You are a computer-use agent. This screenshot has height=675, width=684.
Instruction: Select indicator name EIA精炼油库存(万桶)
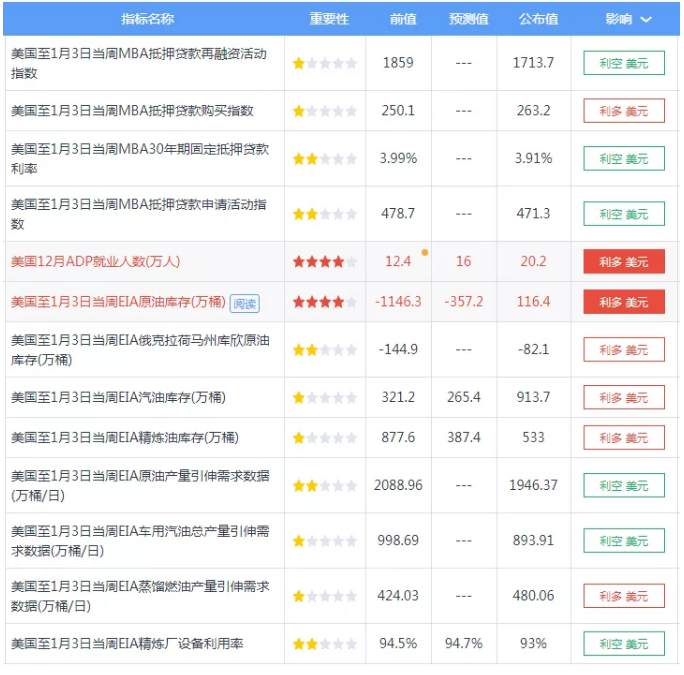(x=125, y=438)
